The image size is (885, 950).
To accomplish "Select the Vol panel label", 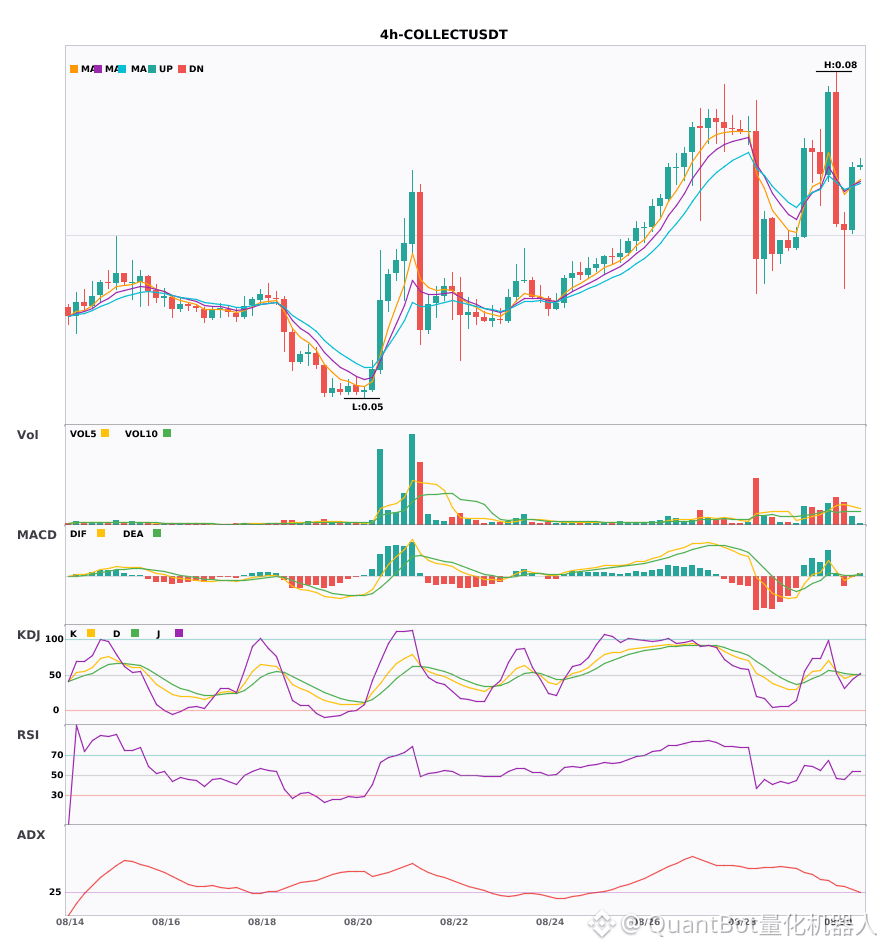I will tap(27, 434).
